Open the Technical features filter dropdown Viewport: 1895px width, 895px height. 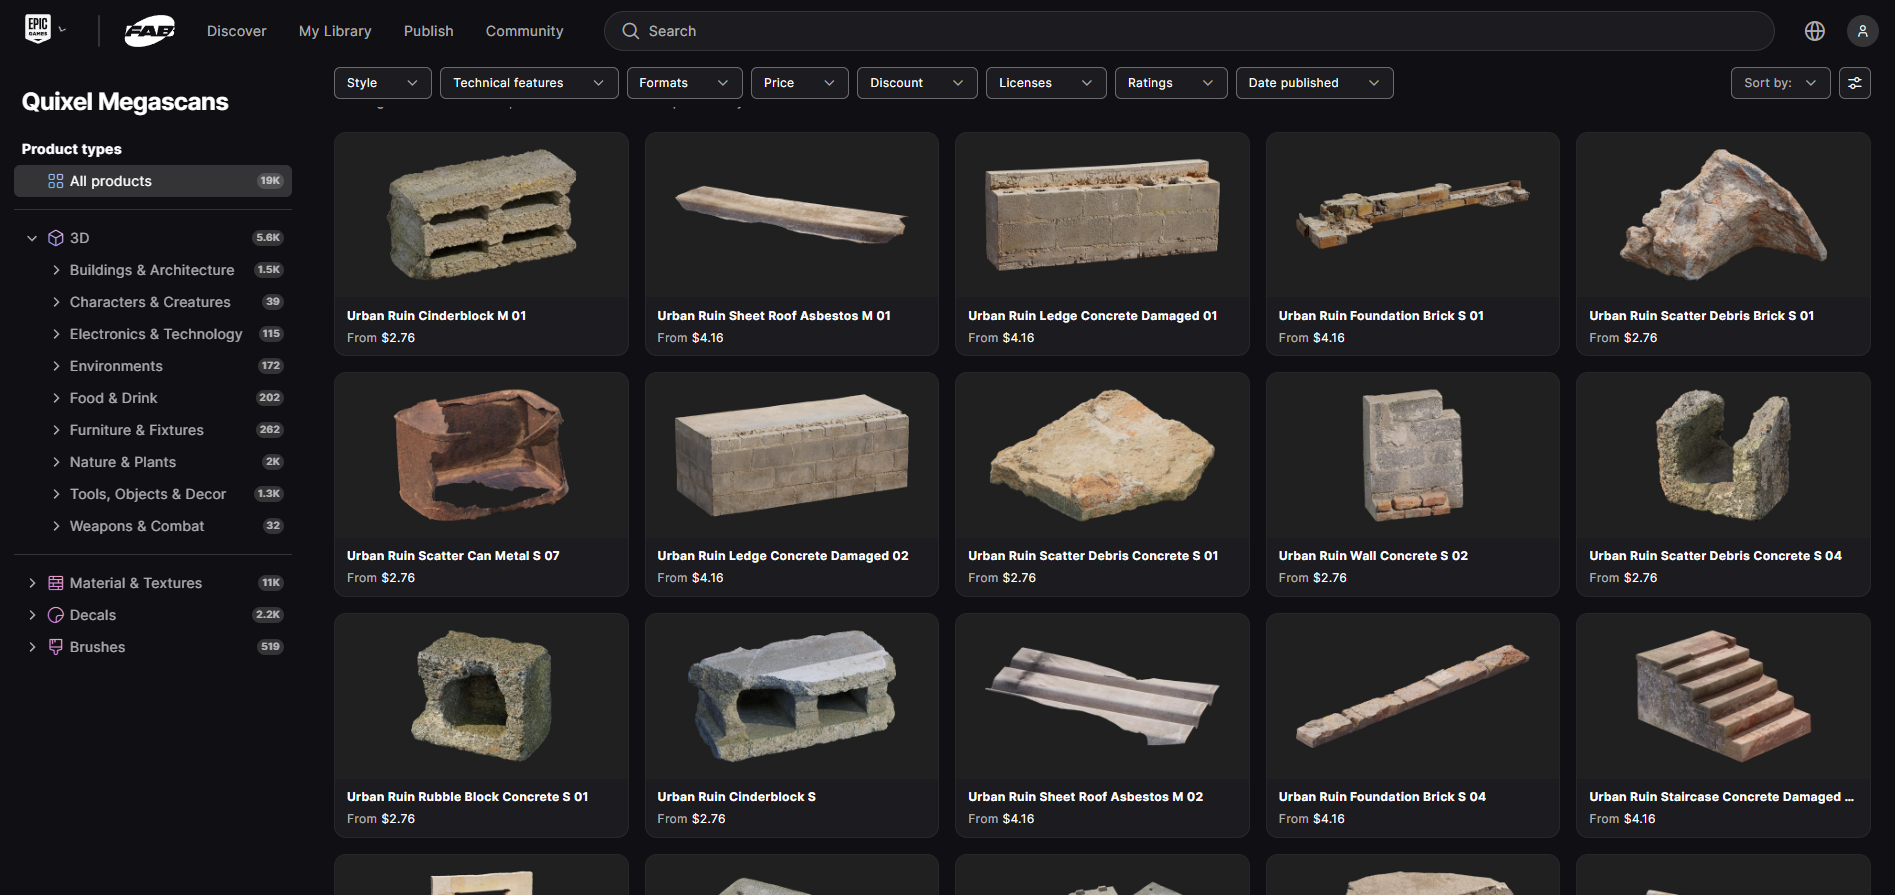point(529,83)
